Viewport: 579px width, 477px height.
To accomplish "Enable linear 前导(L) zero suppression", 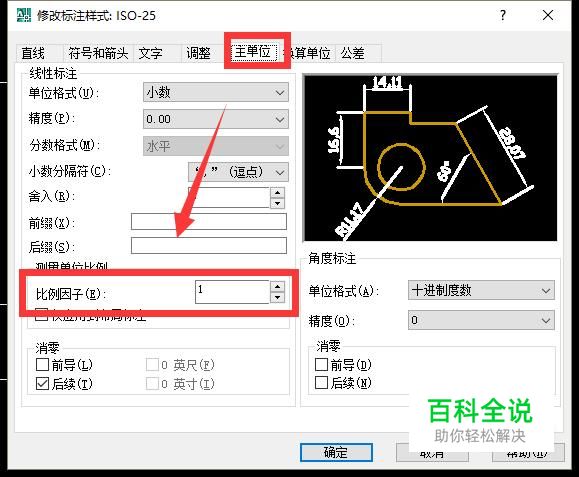I will 42,365.
